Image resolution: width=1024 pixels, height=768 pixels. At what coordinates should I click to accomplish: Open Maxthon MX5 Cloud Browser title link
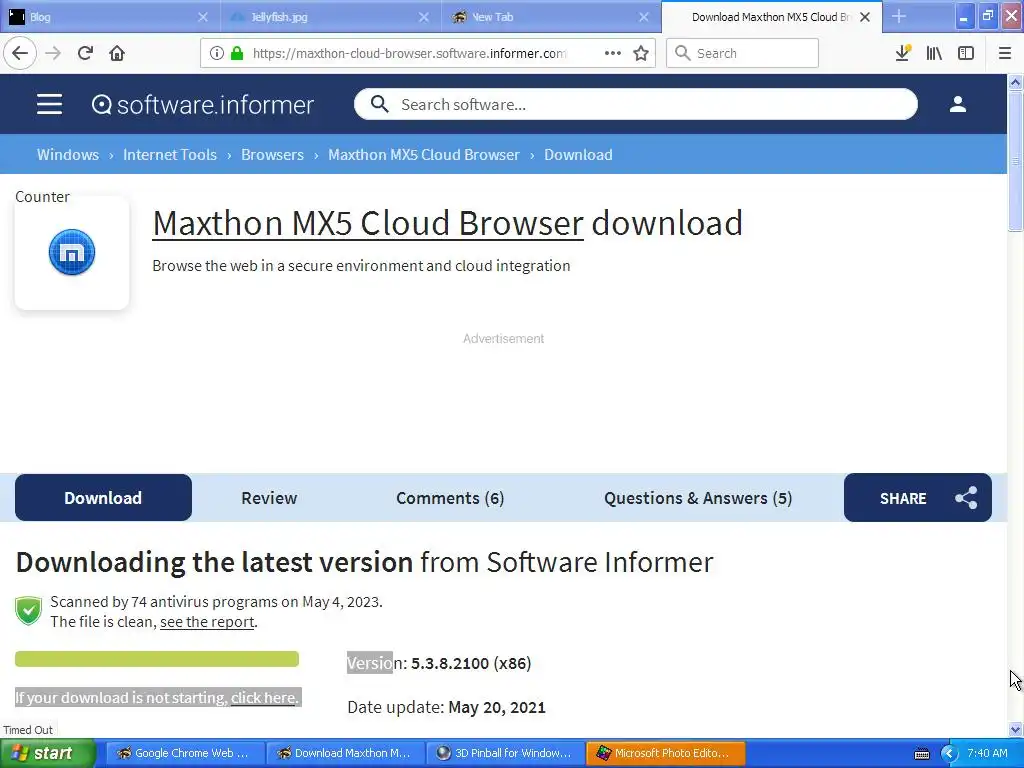(368, 223)
